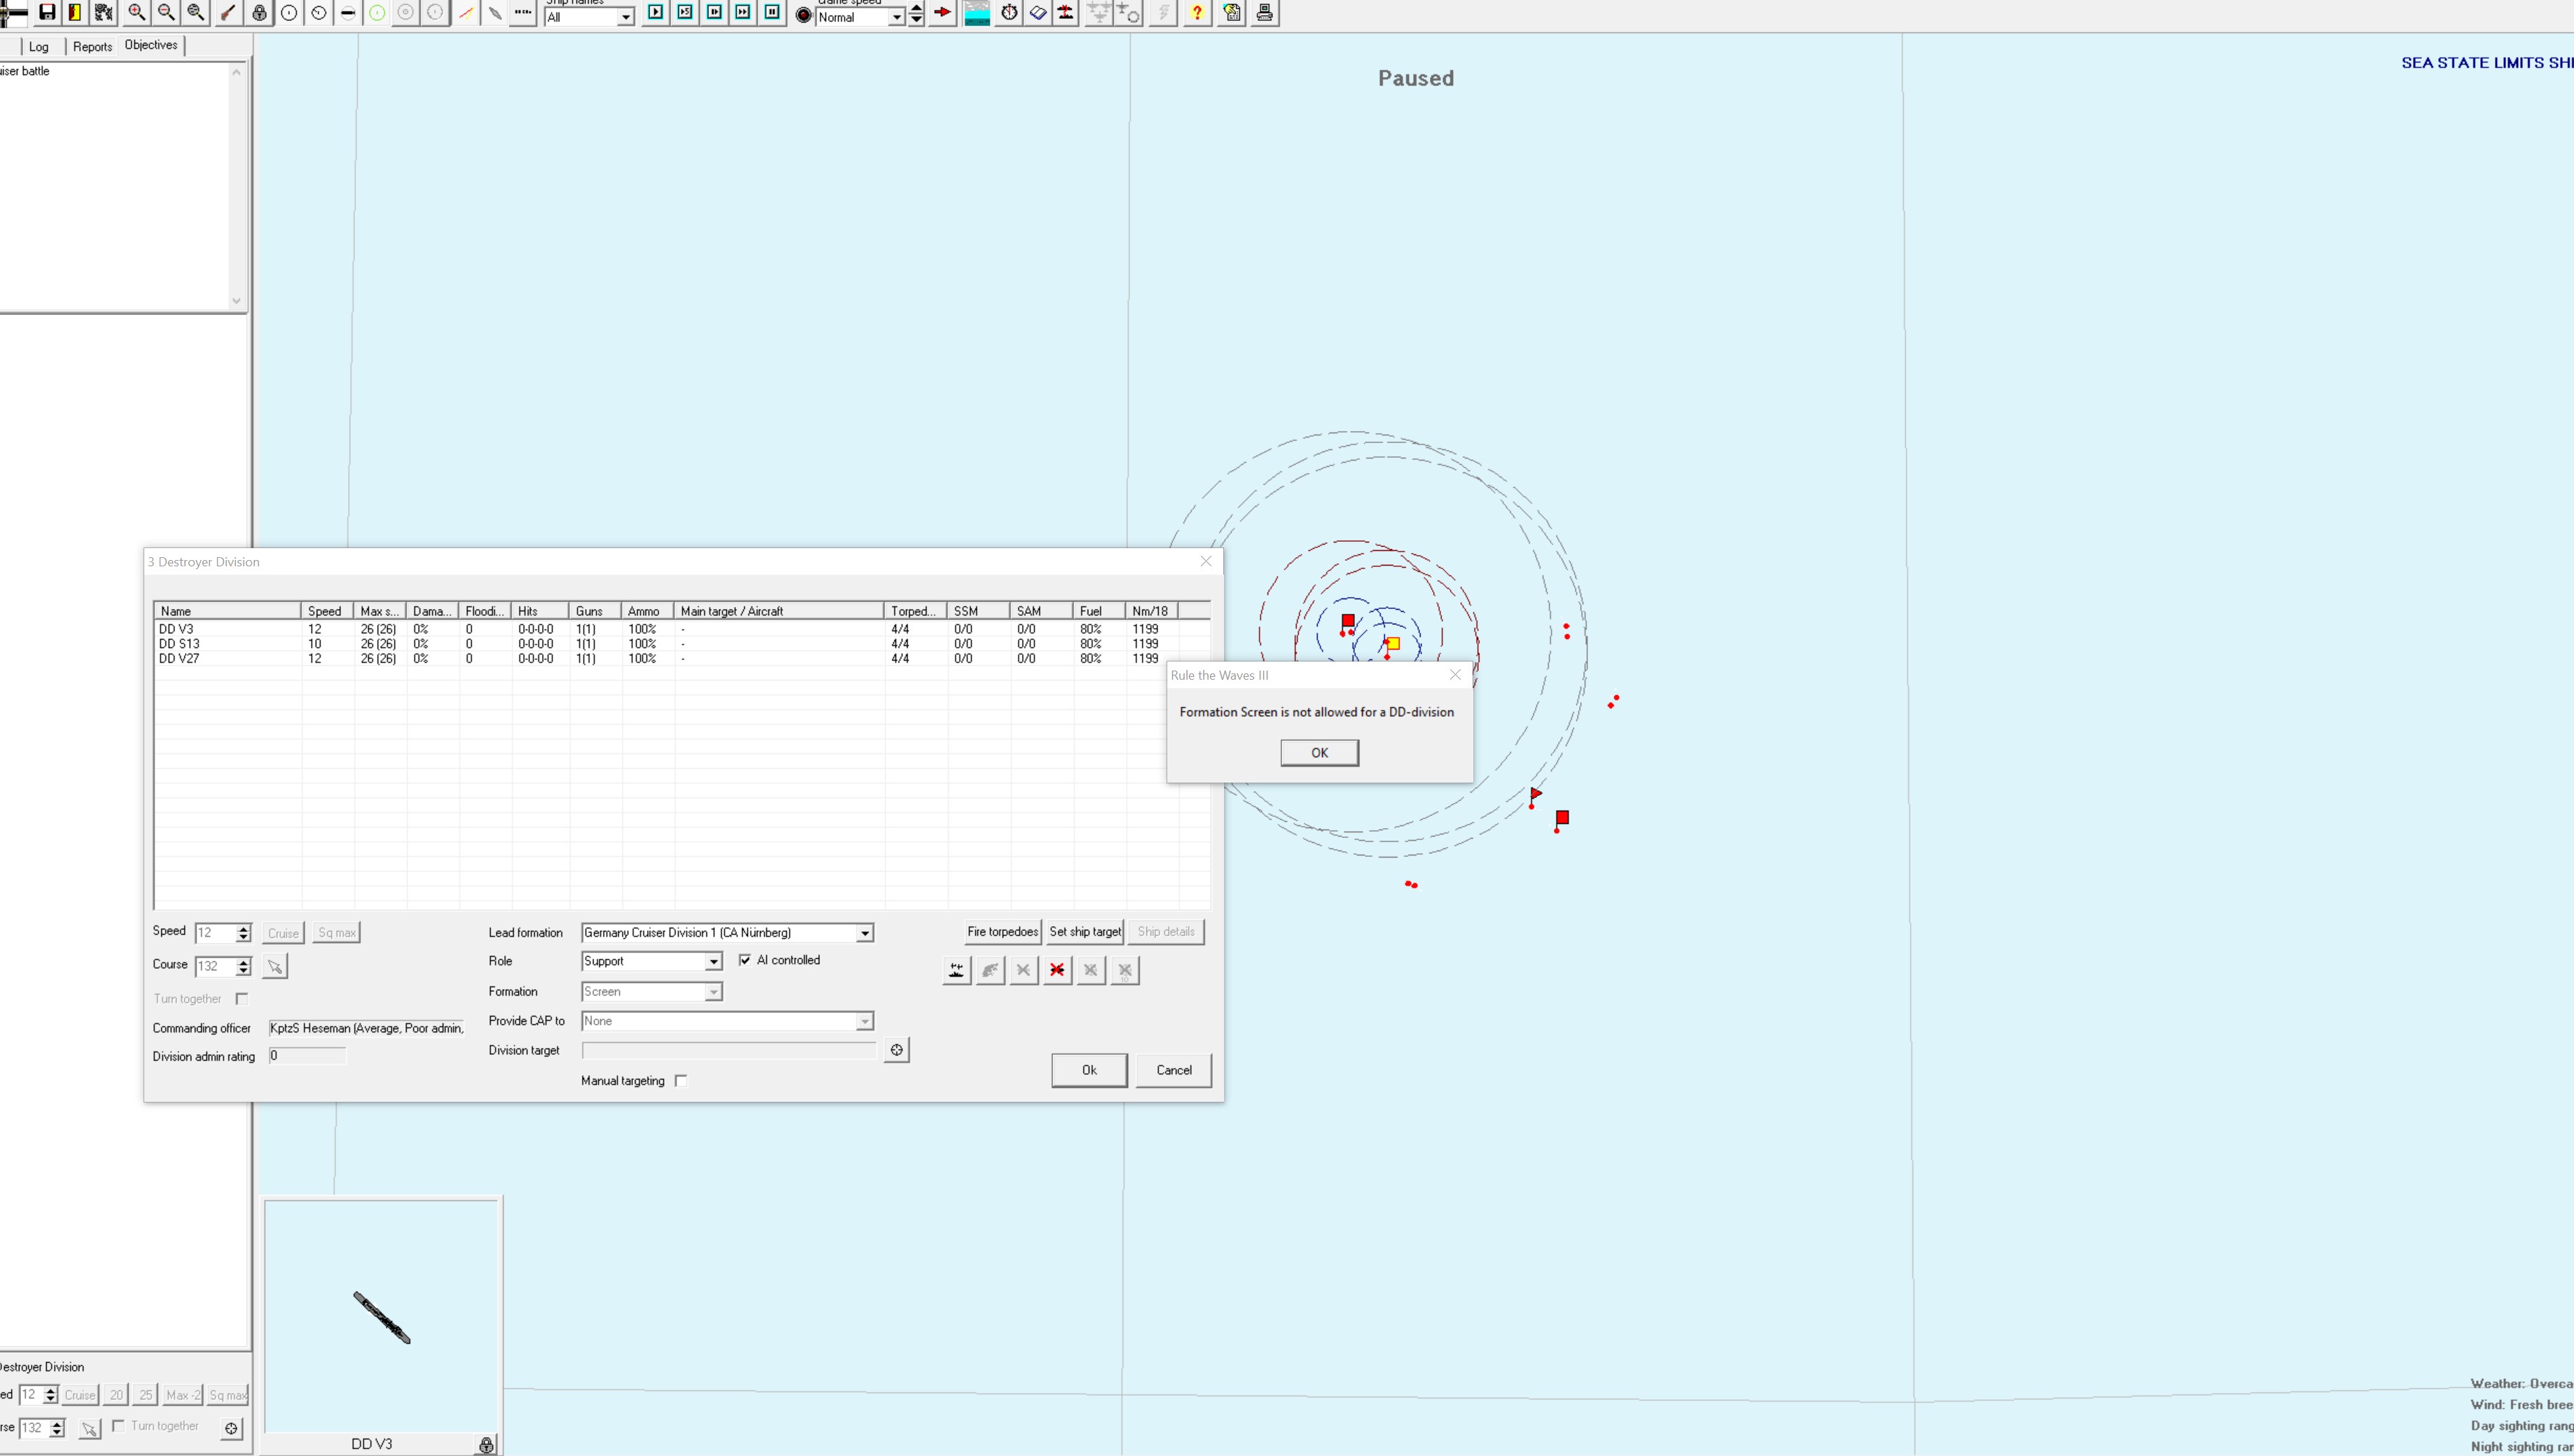The width and height of the screenshot is (2574, 1456).
Task: Click the log panel vertical scrollbar
Action: coord(236,186)
